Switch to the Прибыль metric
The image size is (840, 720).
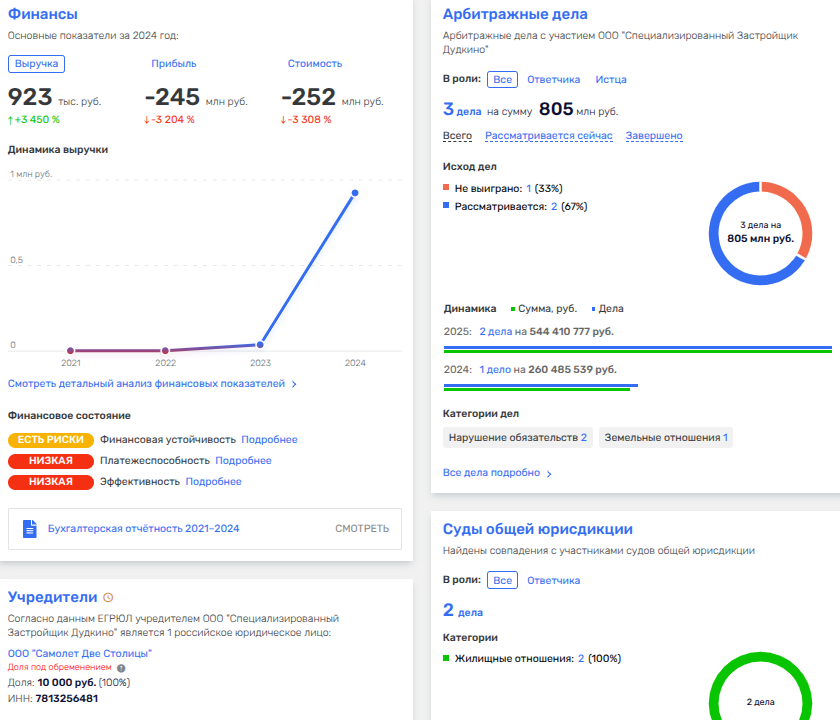pyautogui.click(x=173, y=63)
